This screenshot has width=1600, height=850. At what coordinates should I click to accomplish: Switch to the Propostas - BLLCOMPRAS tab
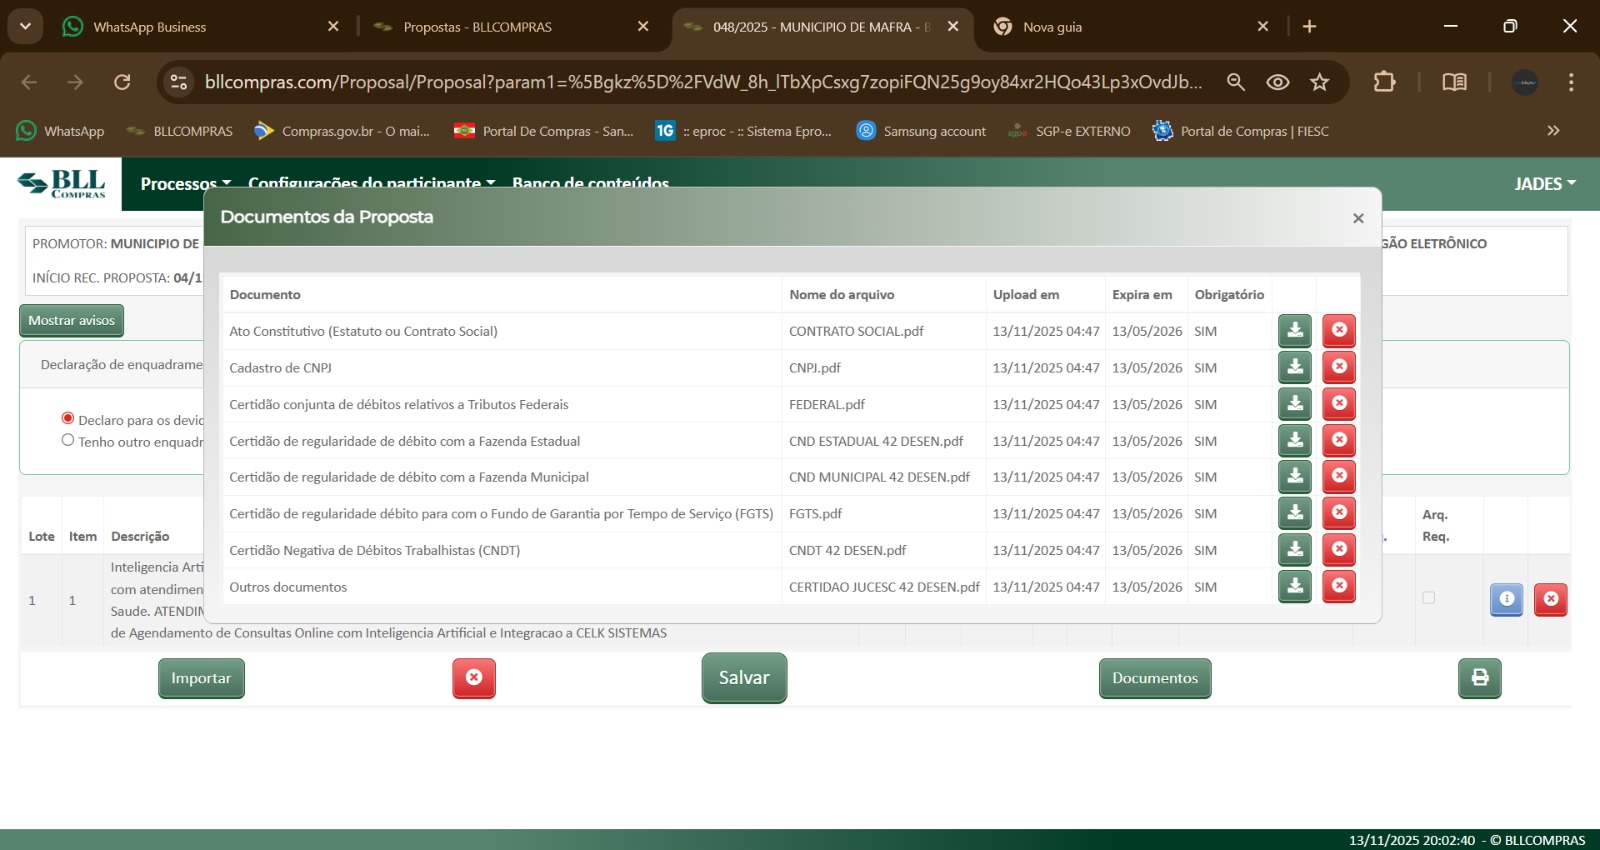(x=477, y=27)
